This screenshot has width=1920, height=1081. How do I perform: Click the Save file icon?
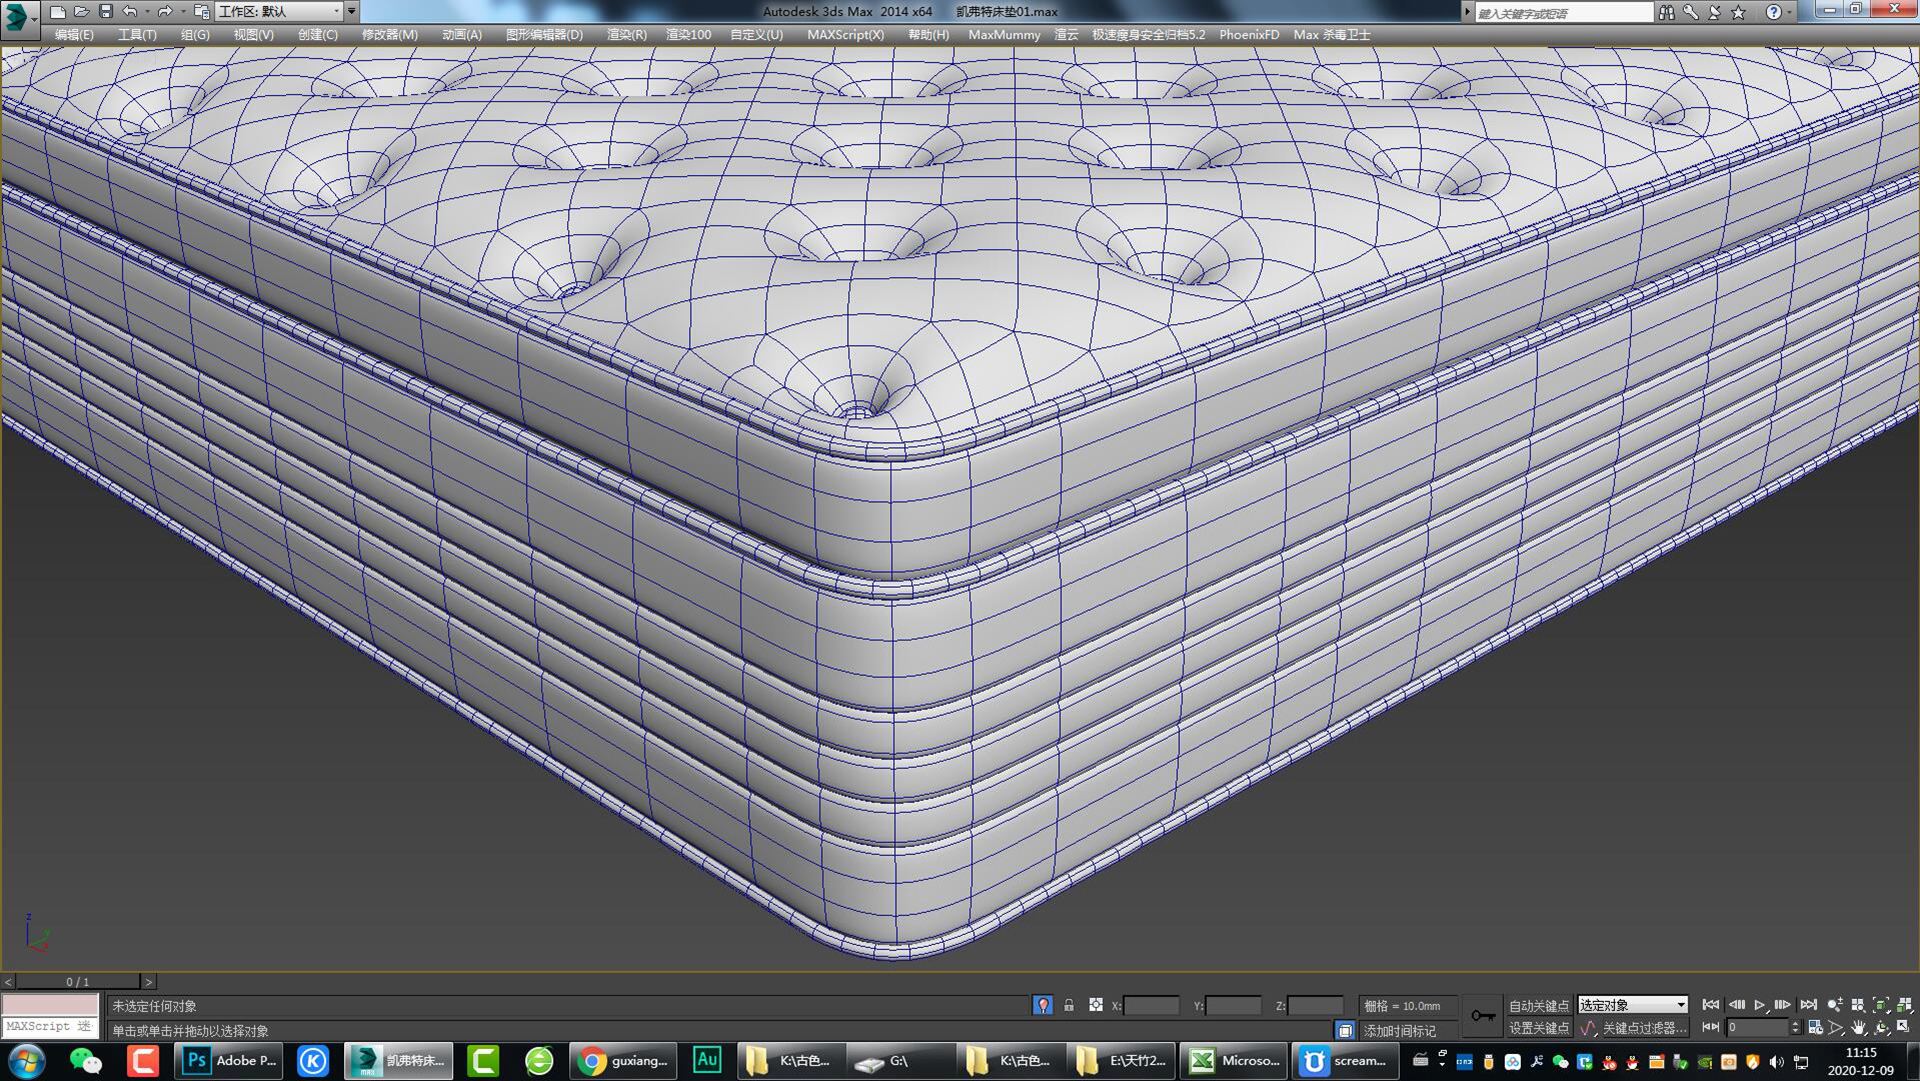click(105, 12)
